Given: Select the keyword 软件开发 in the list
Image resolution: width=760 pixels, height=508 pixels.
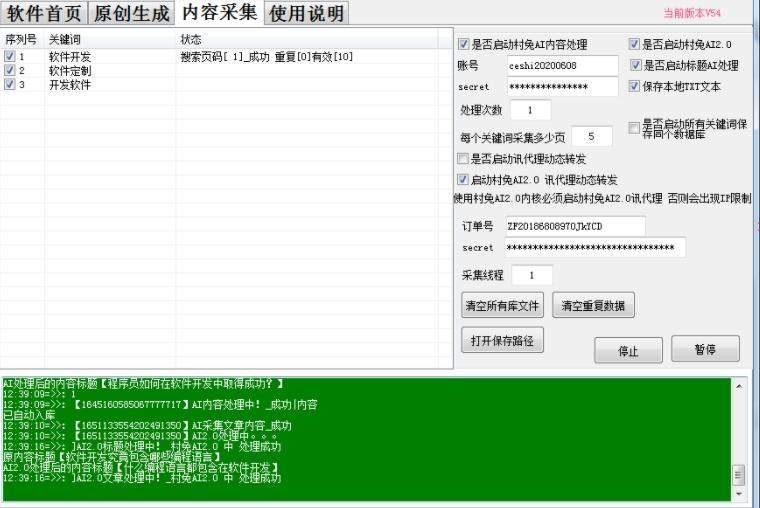Looking at the screenshot, I should (x=70, y=57).
